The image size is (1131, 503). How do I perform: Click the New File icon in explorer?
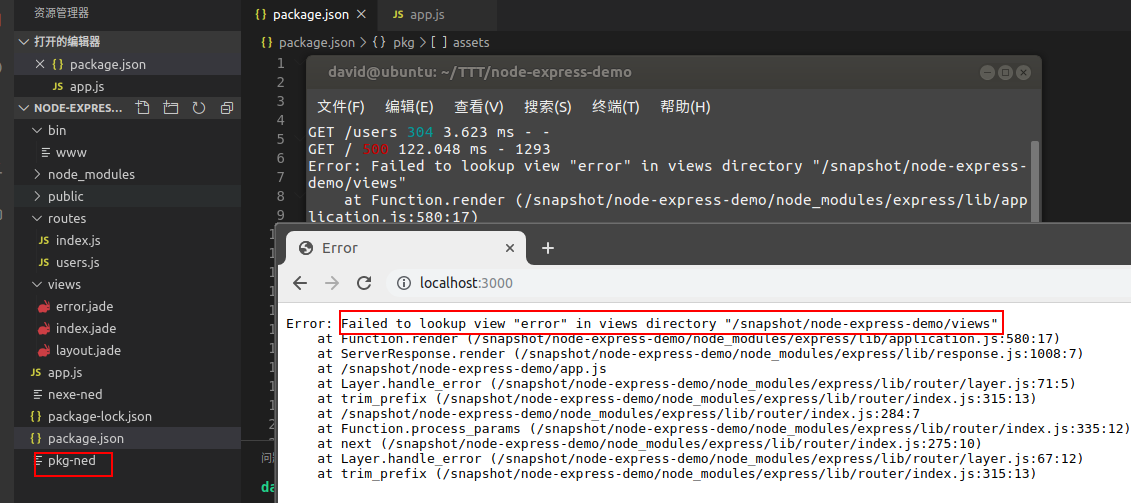[x=143, y=108]
